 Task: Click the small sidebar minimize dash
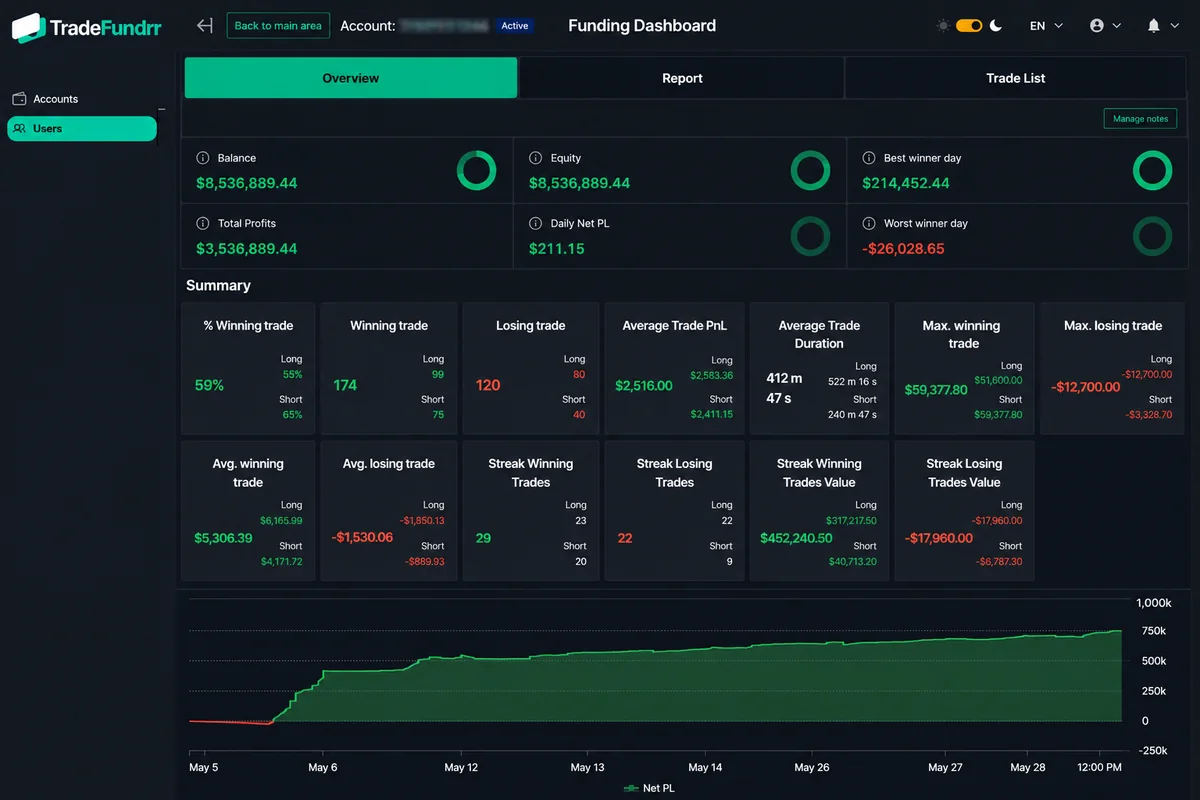(x=162, y=109)
